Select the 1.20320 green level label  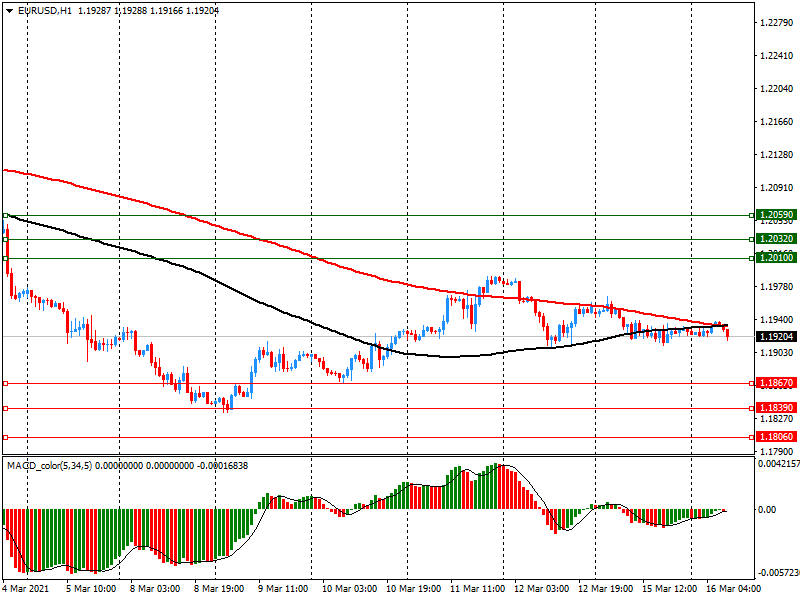[776, 239]
